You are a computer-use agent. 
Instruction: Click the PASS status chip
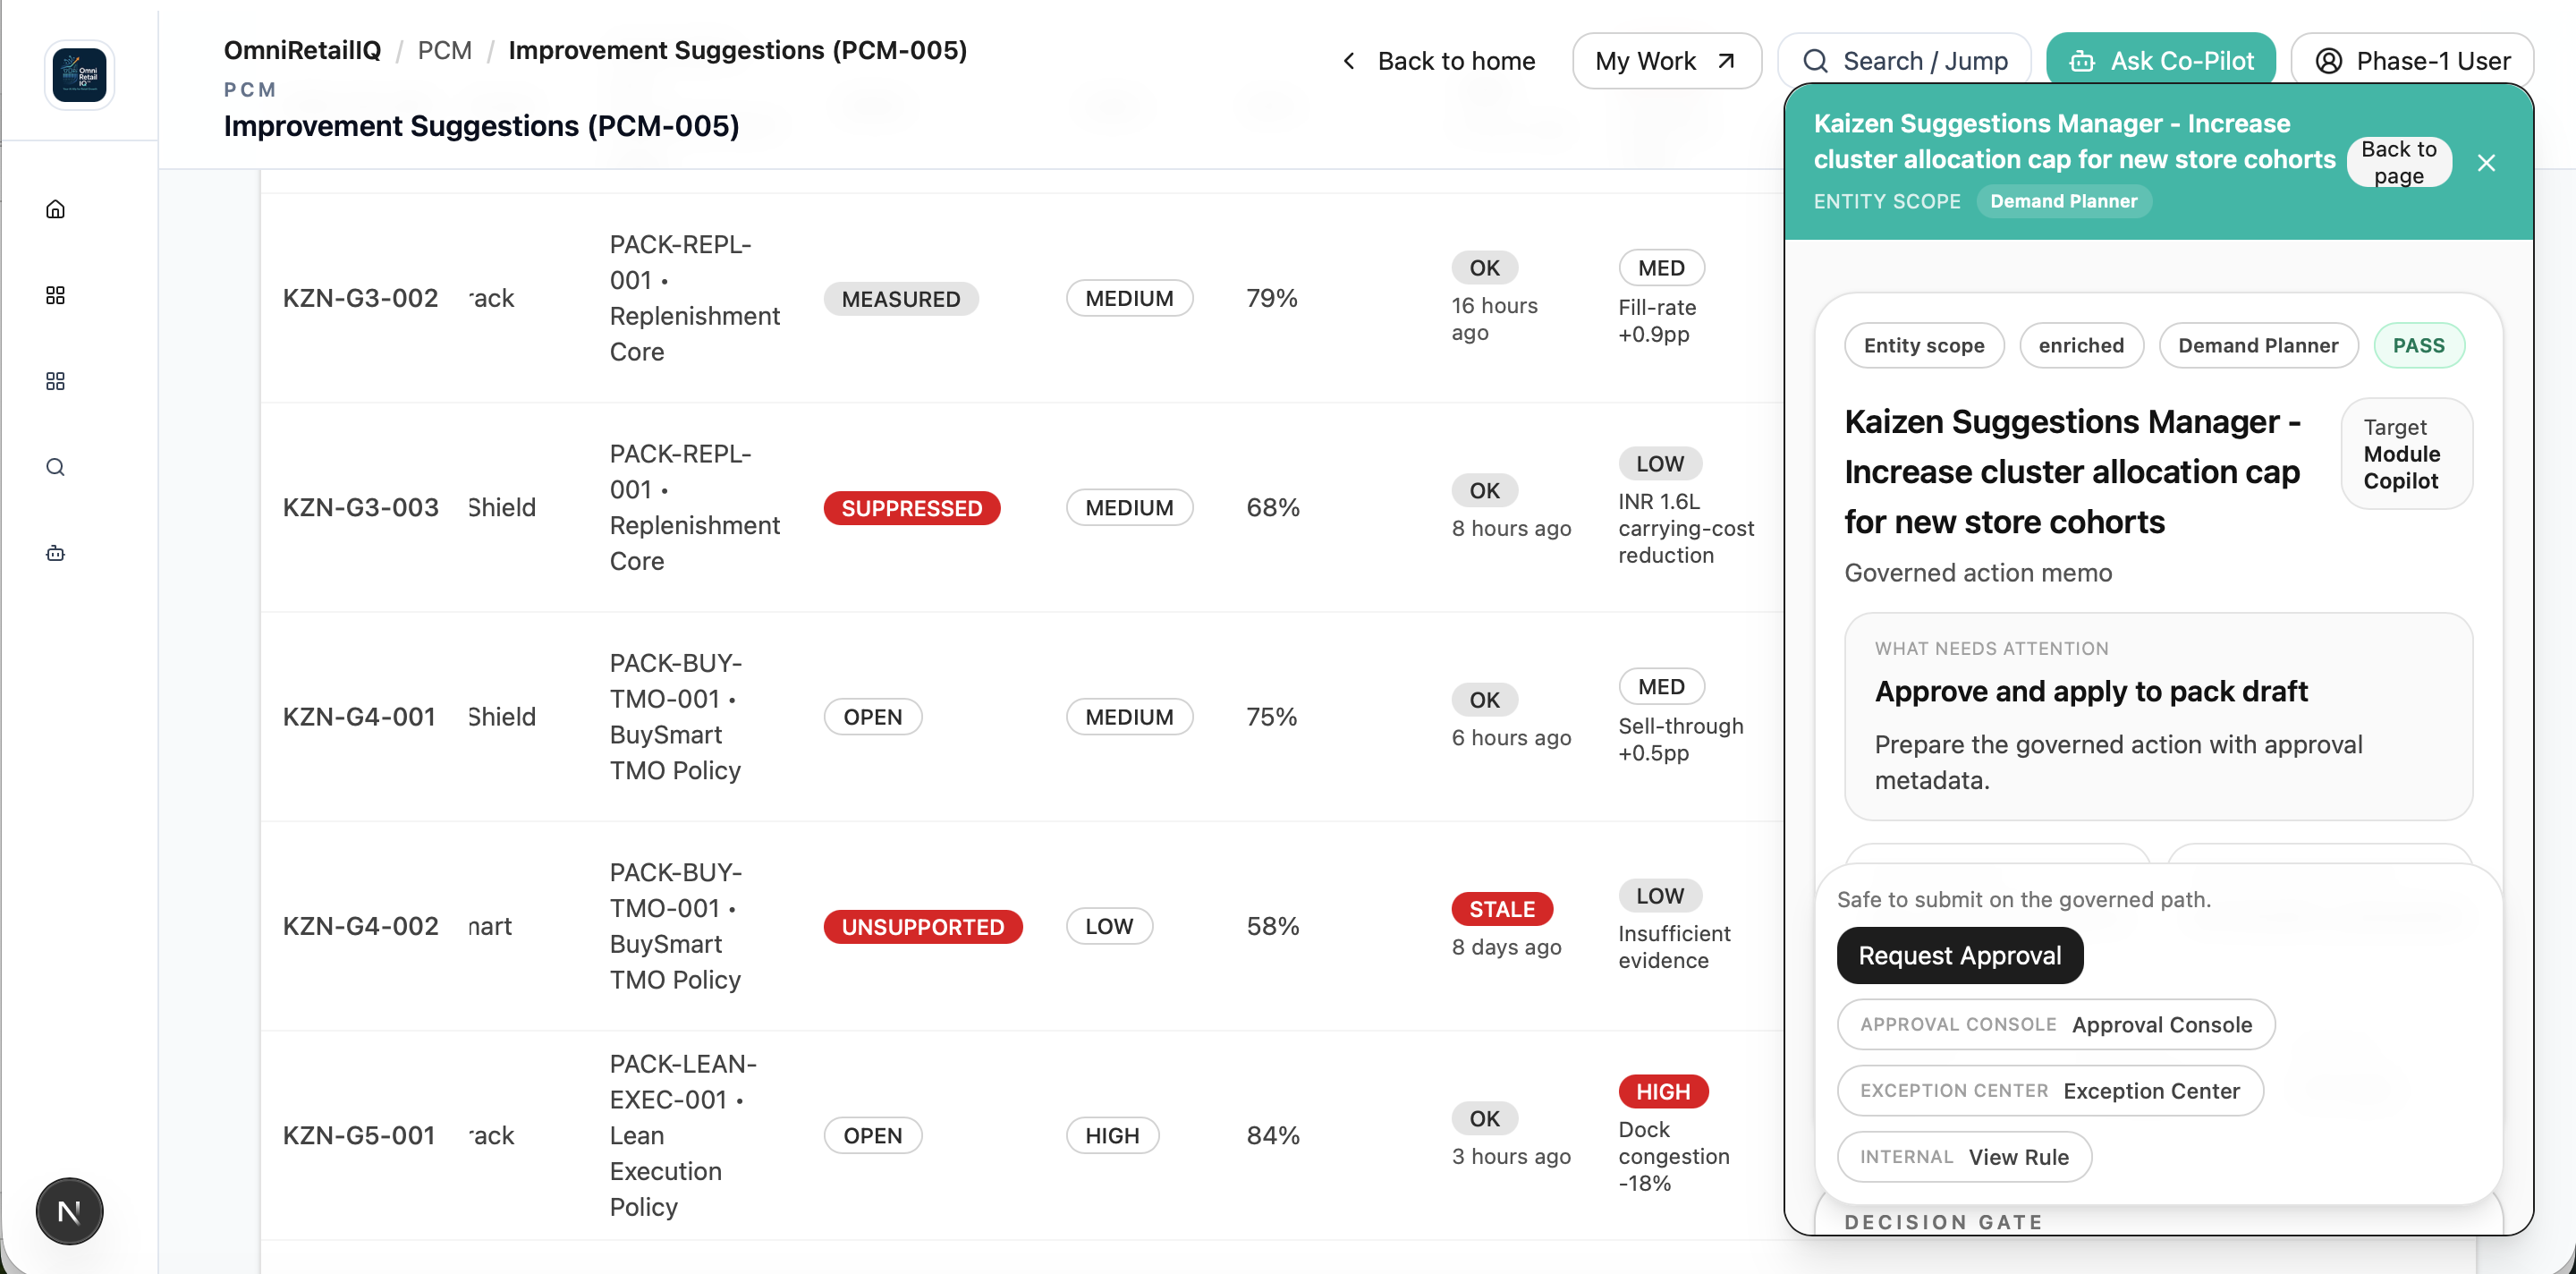[2418, 345]
